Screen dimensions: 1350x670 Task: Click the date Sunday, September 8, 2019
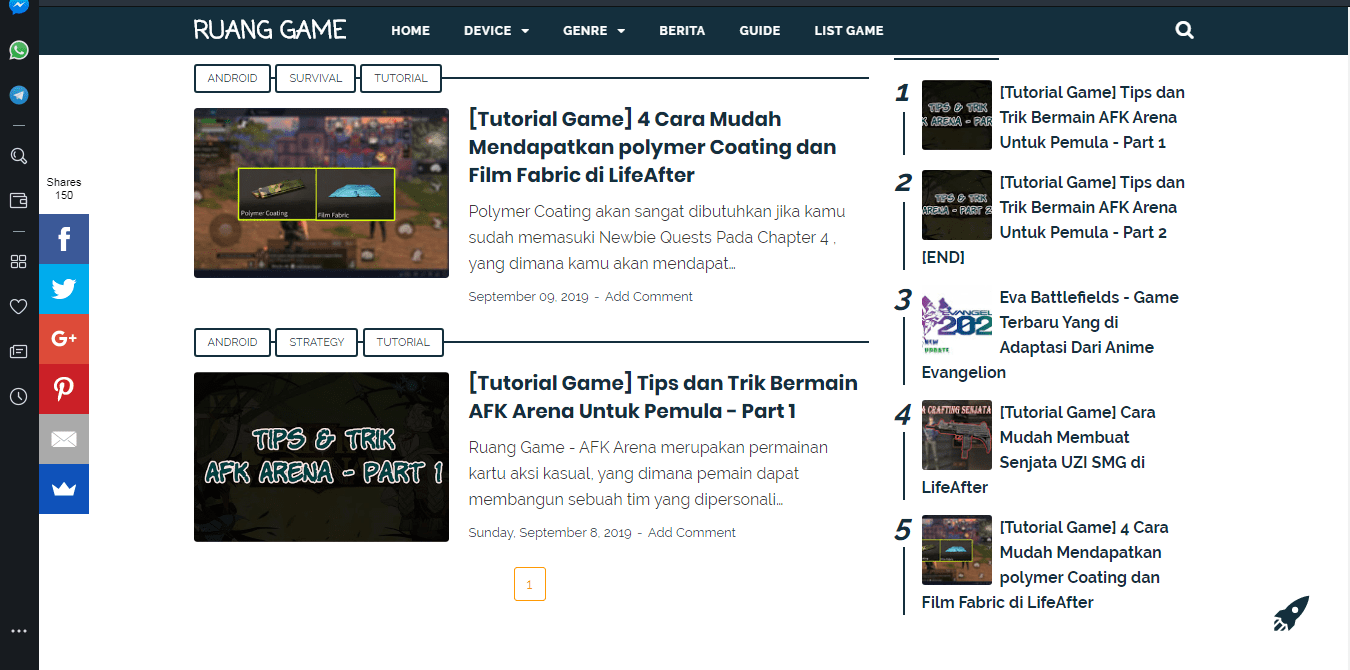550,533
